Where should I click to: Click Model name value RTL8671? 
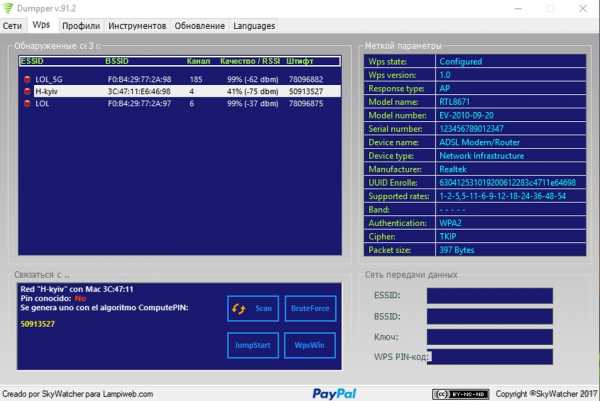point(454,102)
